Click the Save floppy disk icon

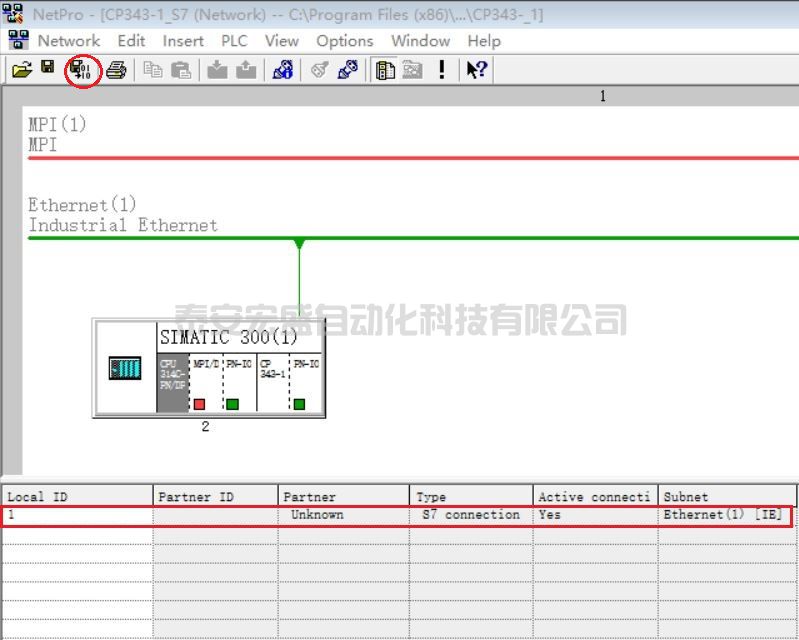pos(48,69)
